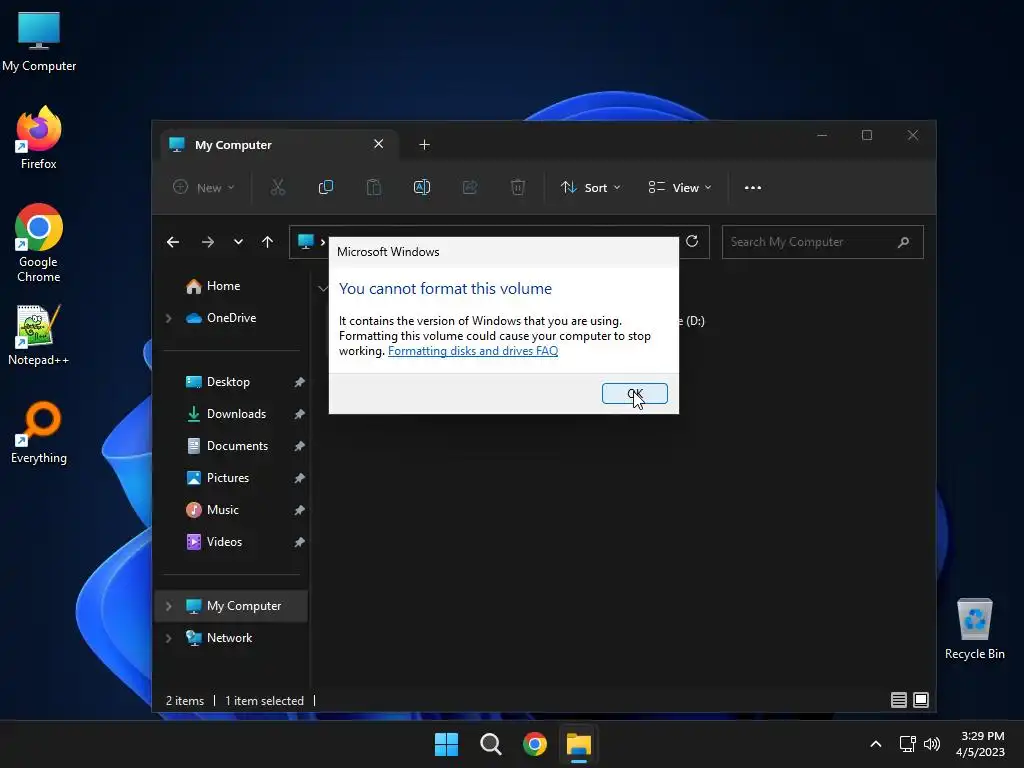
Task: Open the Notepad++ desktop shortcut
Action: [39, 334]
